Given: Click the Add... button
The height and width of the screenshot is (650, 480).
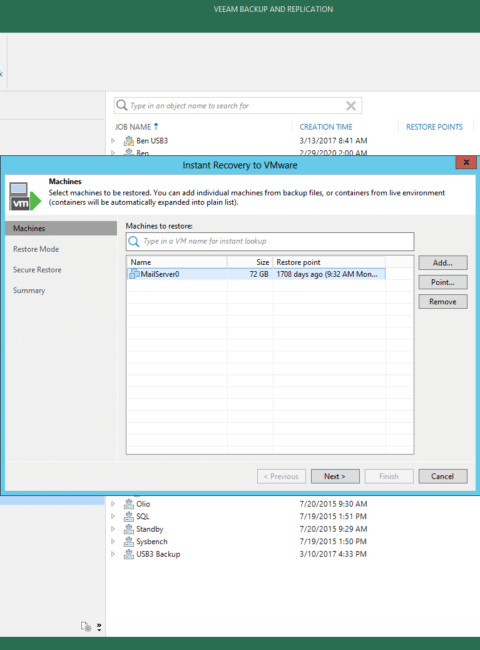Looking at the screenshot, I should tap(443, 263).
